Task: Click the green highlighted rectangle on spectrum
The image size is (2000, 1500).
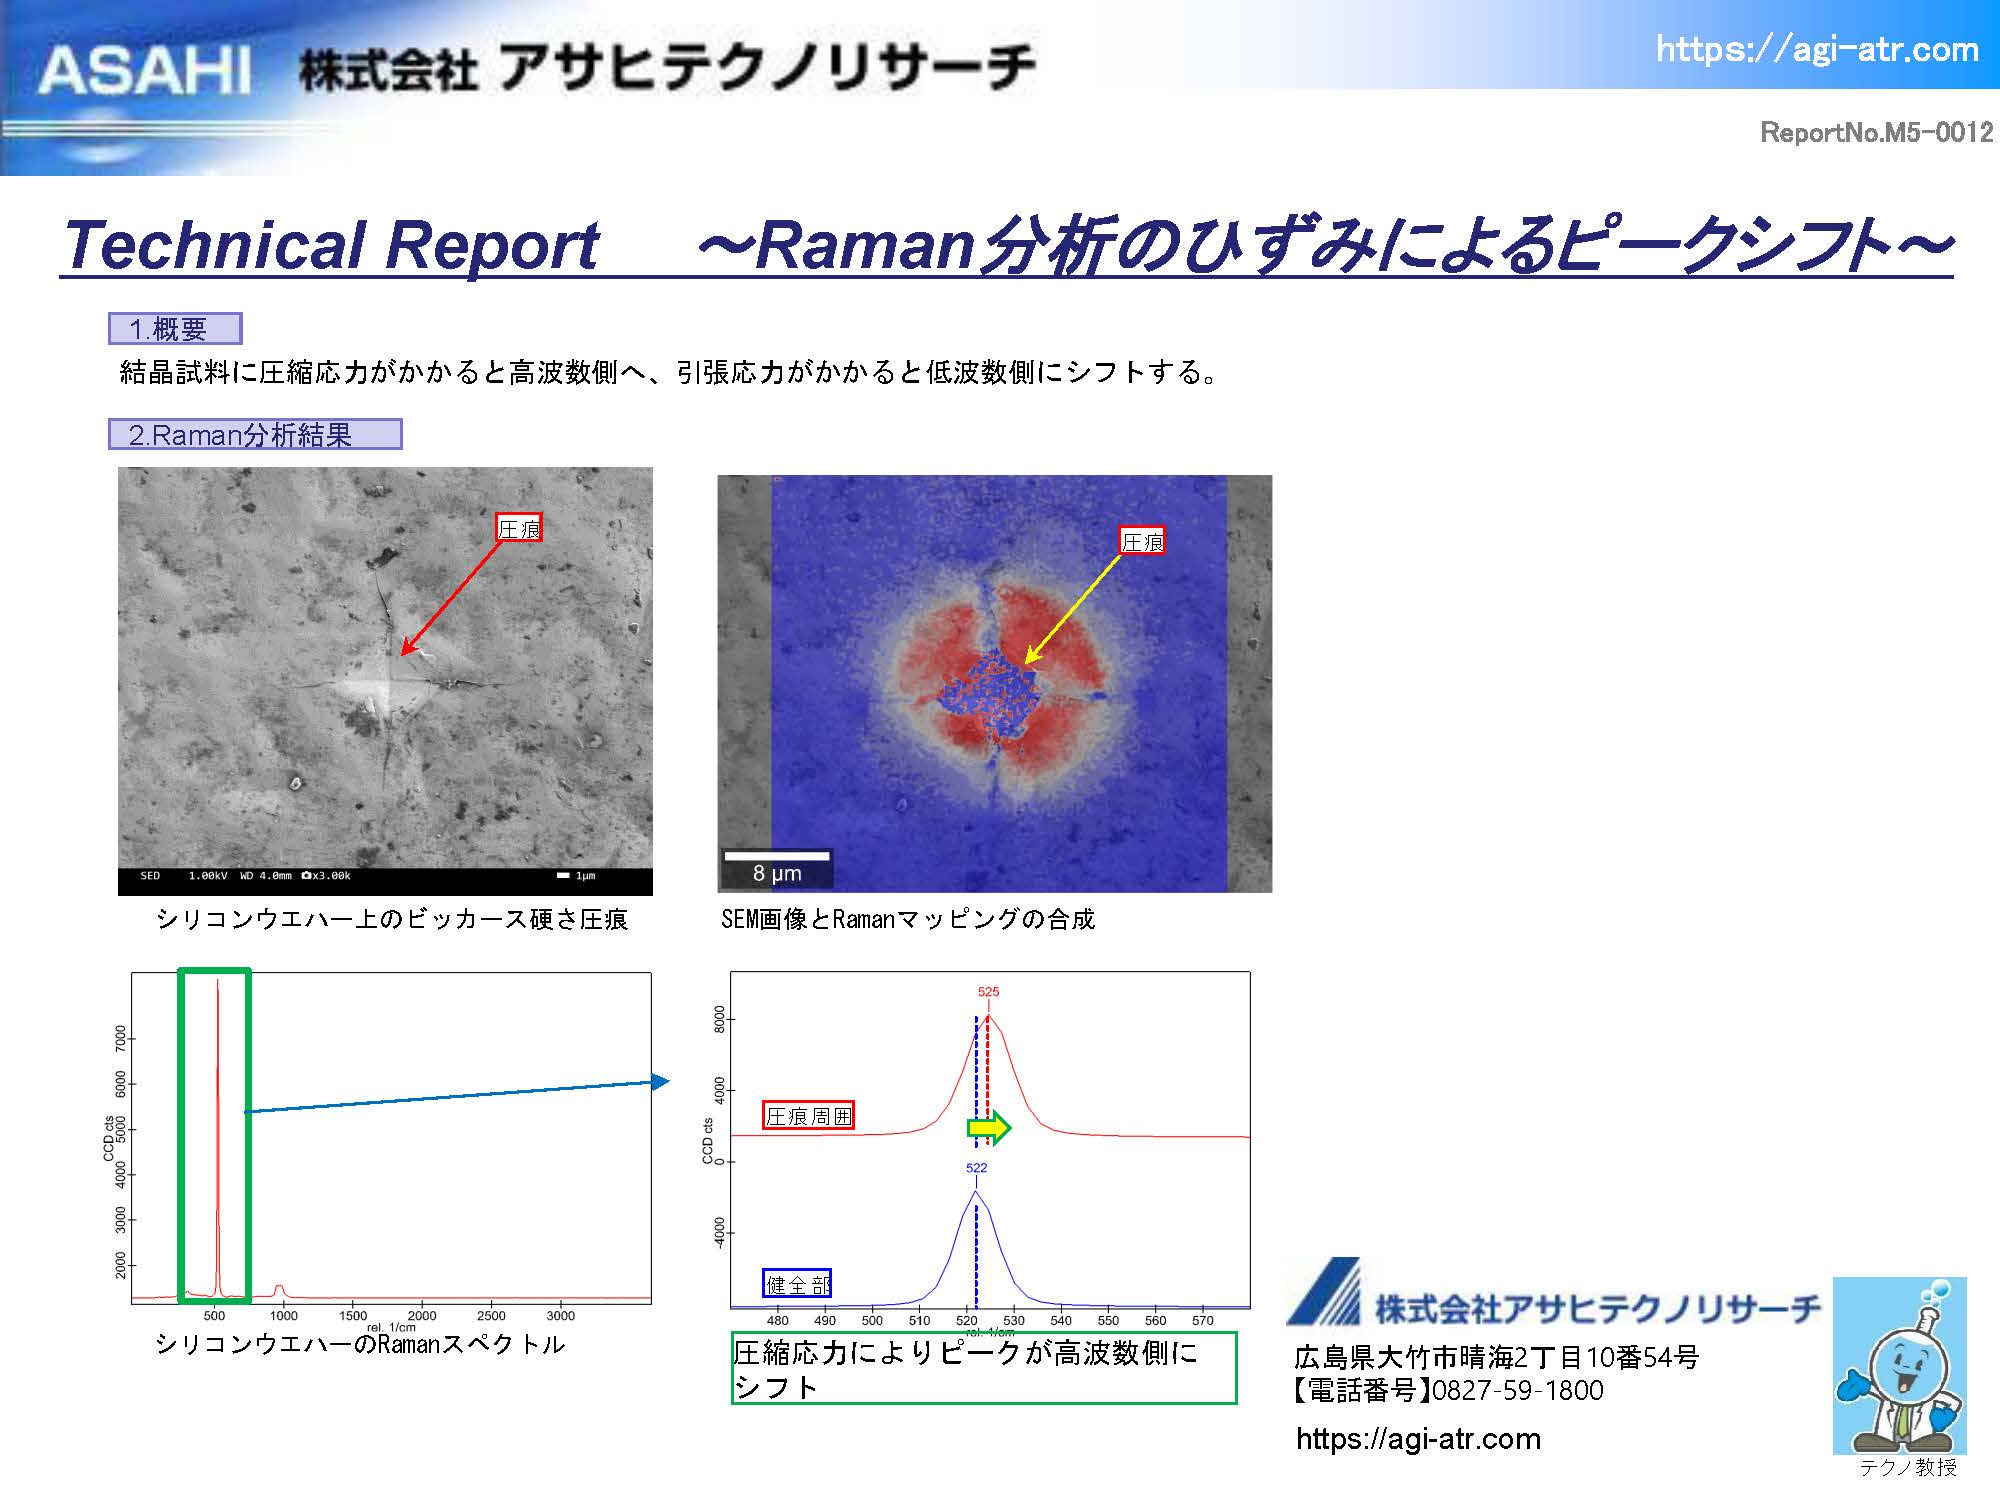Action: pyautogui.click(x=213, y=1135)
